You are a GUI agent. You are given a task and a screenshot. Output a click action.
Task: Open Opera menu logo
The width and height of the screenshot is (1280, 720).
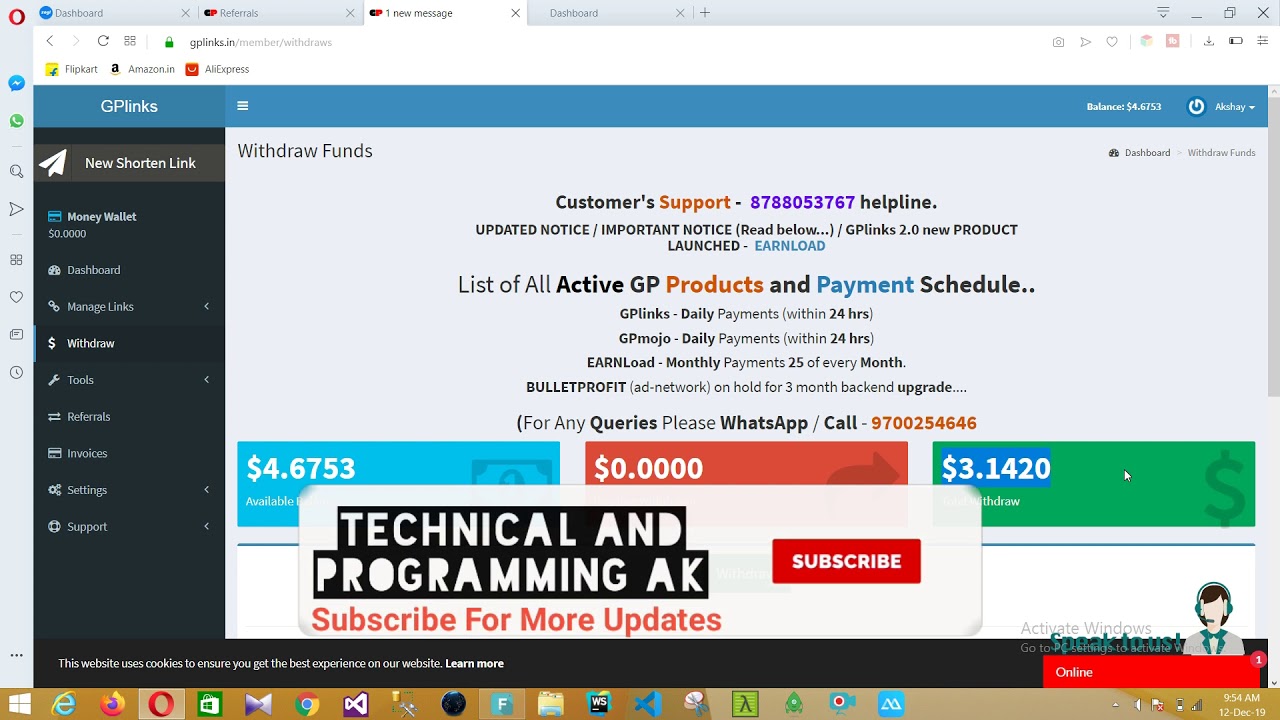point(16,17)
